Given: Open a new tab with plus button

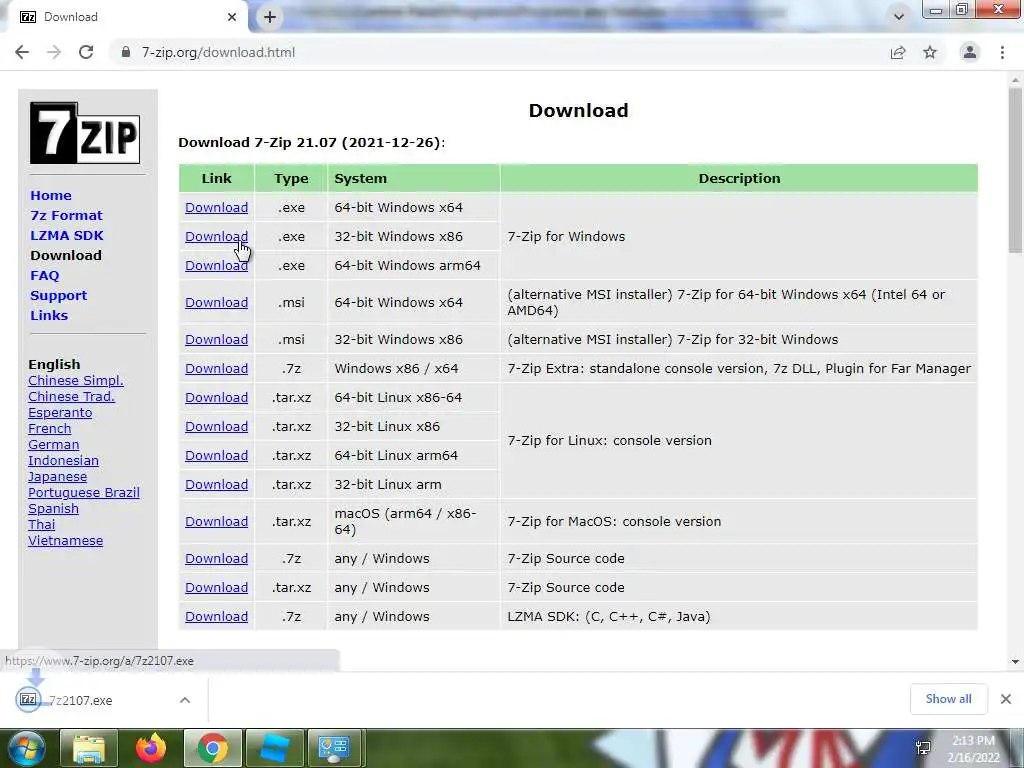Looking at the screenshot, I should point(270,17).
